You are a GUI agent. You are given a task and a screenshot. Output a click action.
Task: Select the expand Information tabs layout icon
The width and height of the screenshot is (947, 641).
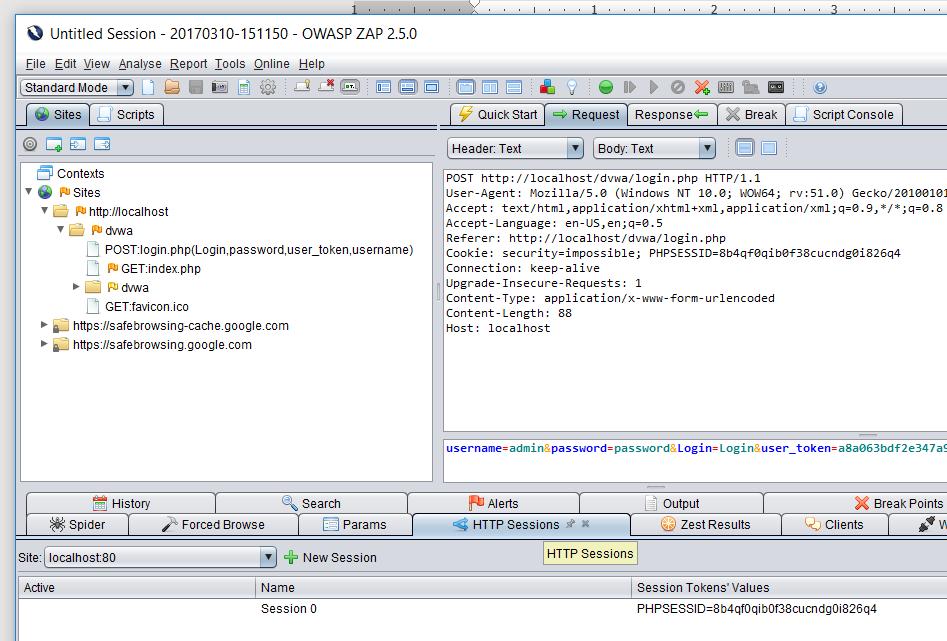click(408, 88)
